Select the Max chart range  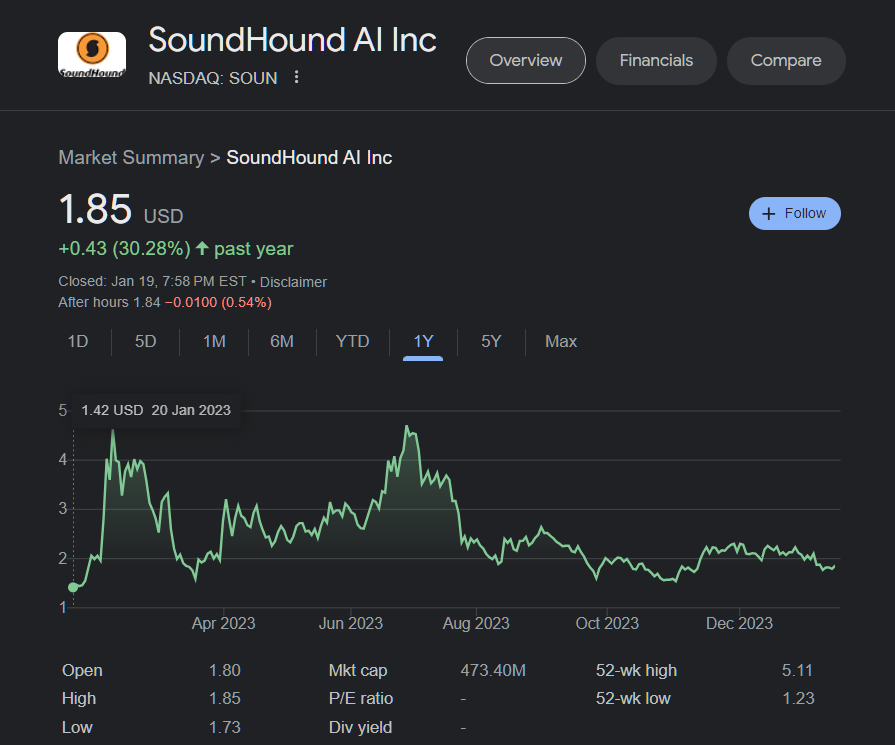(x=561, y=341)
